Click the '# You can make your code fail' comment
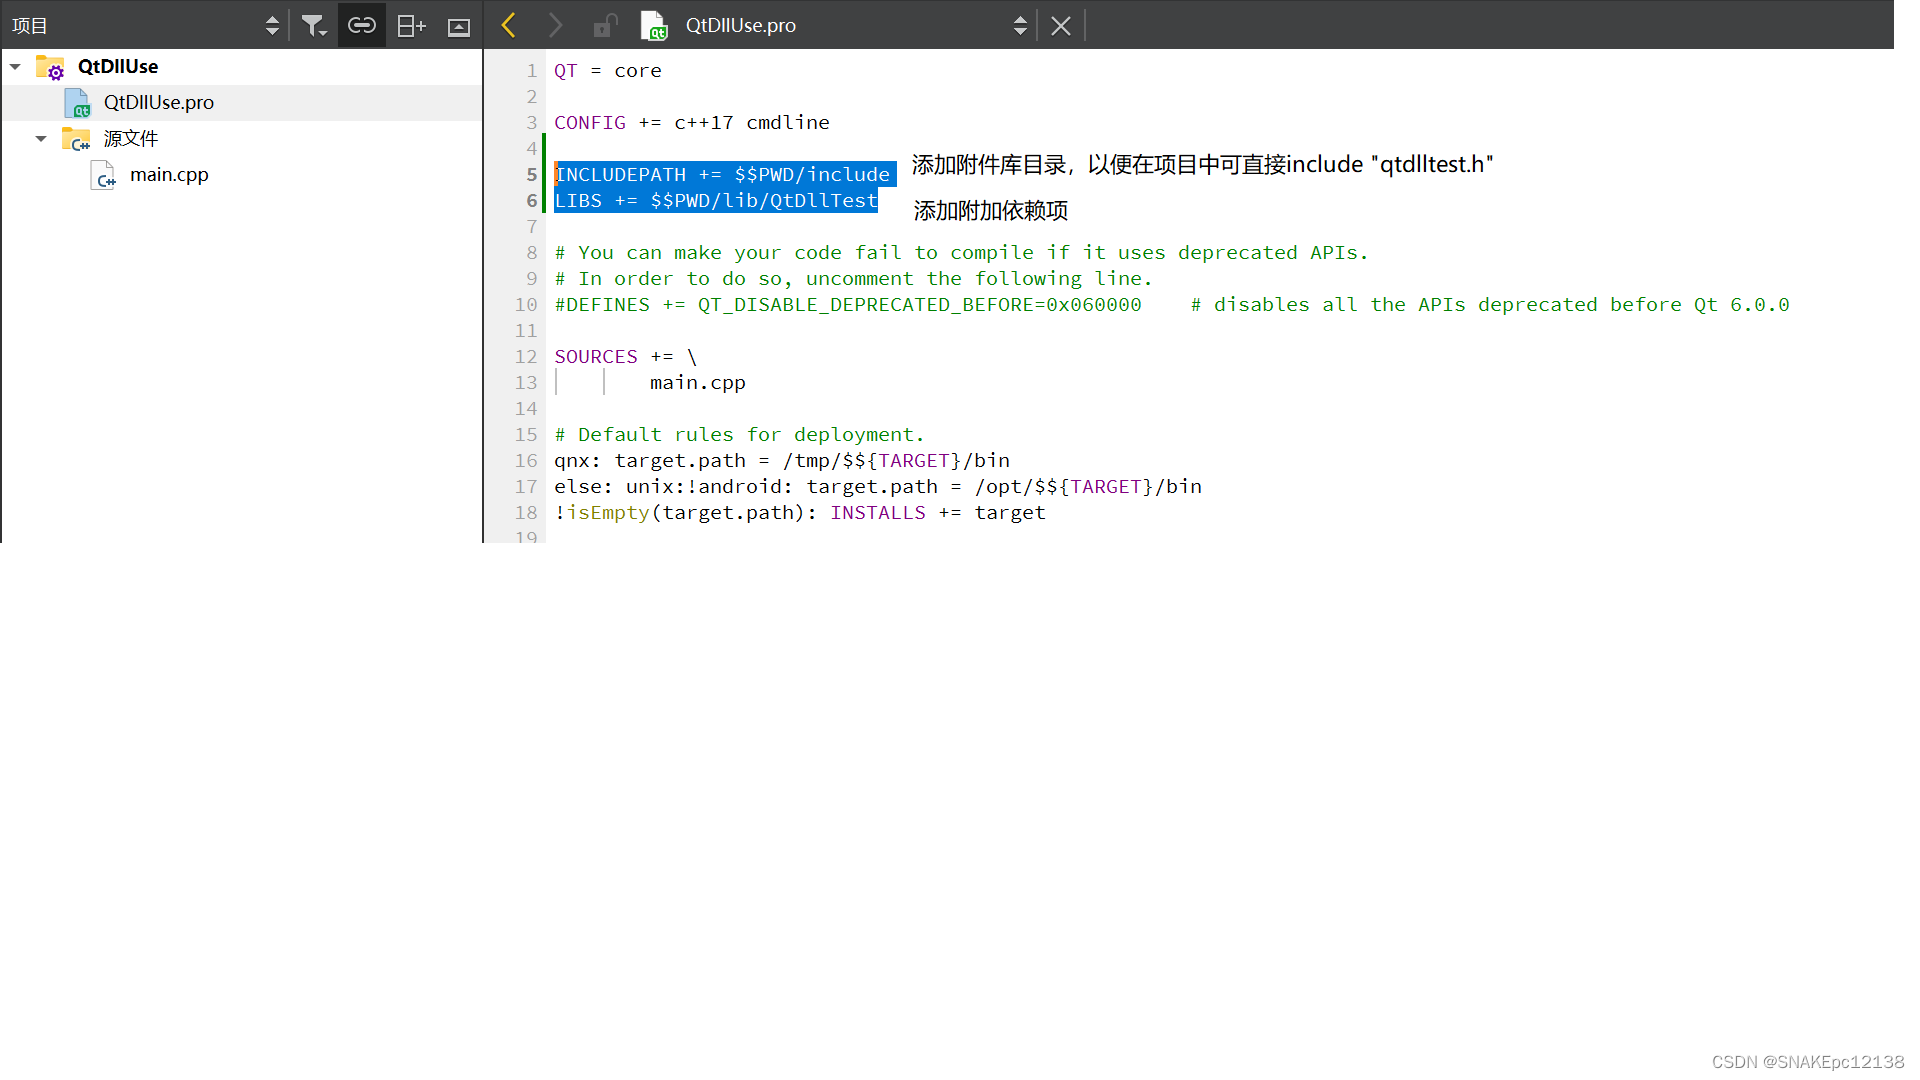 click(x=961, y=252)
